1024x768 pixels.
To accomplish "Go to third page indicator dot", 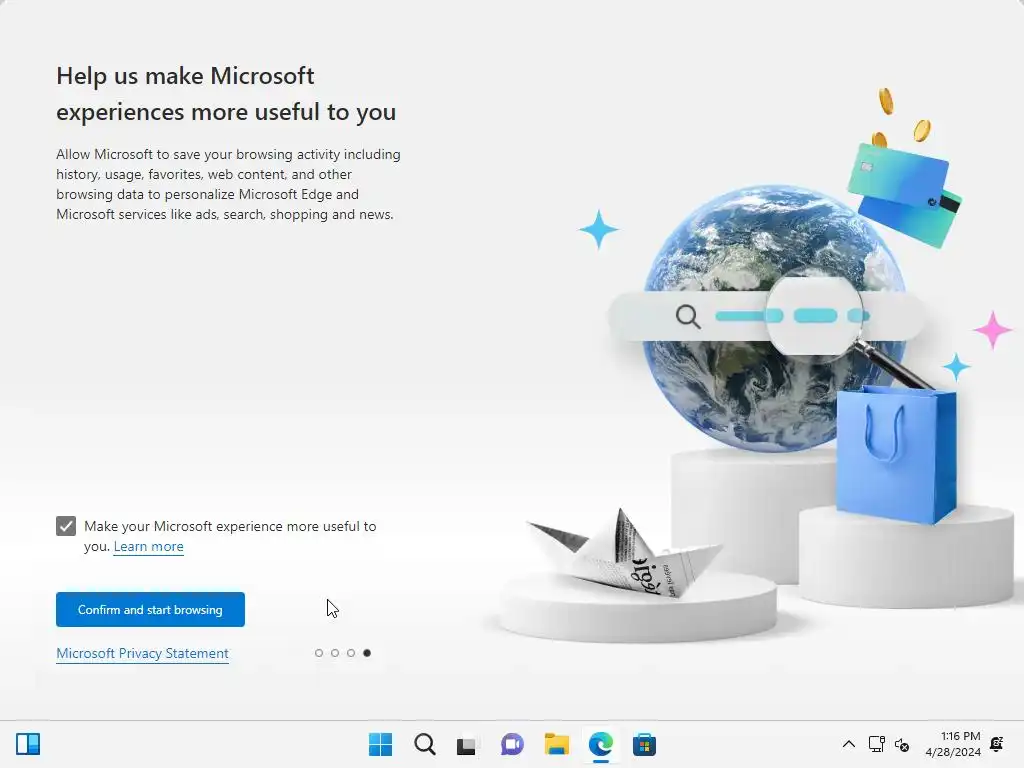I will (x=351, y=653).
